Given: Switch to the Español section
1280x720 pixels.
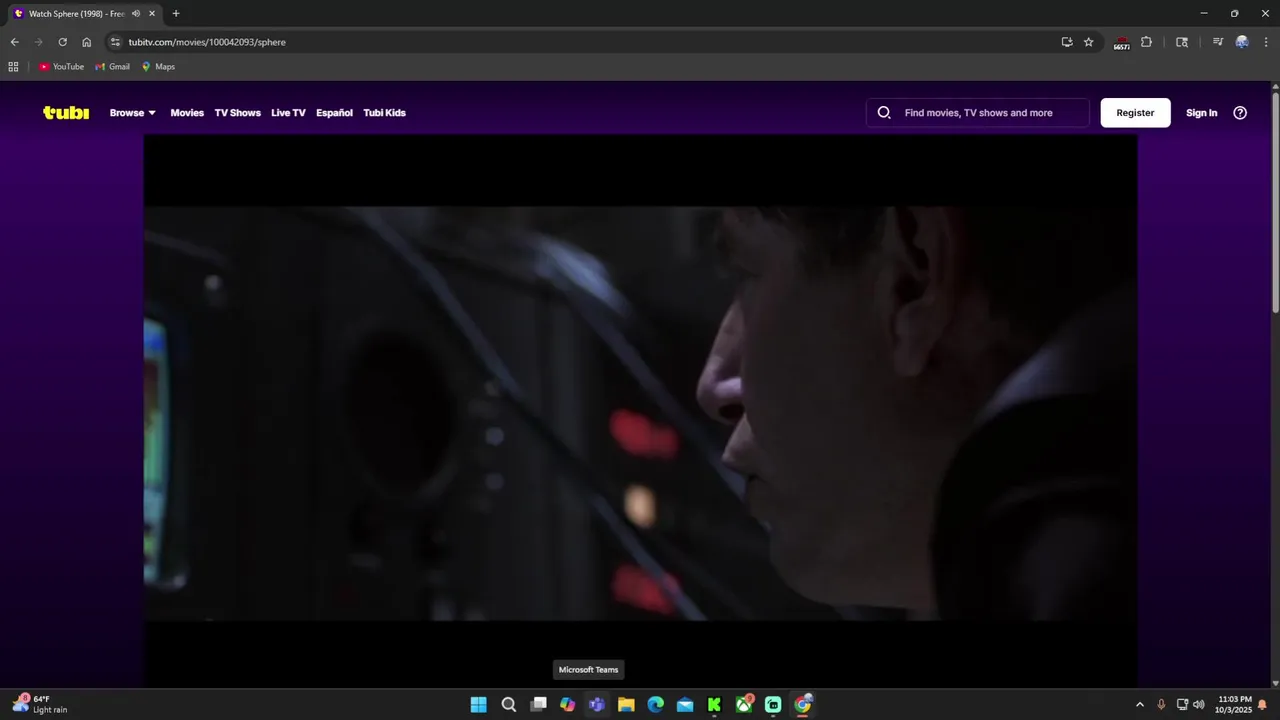Looking at the screenshot, I should tap(334, 113).
